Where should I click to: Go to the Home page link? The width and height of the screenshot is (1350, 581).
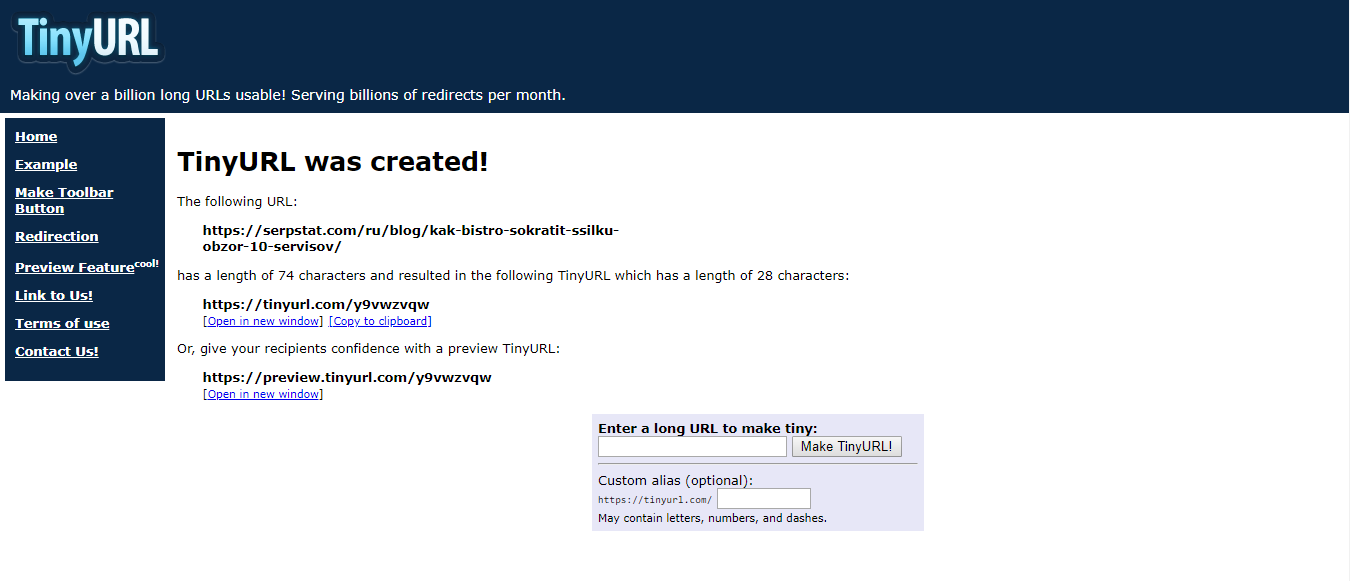point(36,137)
